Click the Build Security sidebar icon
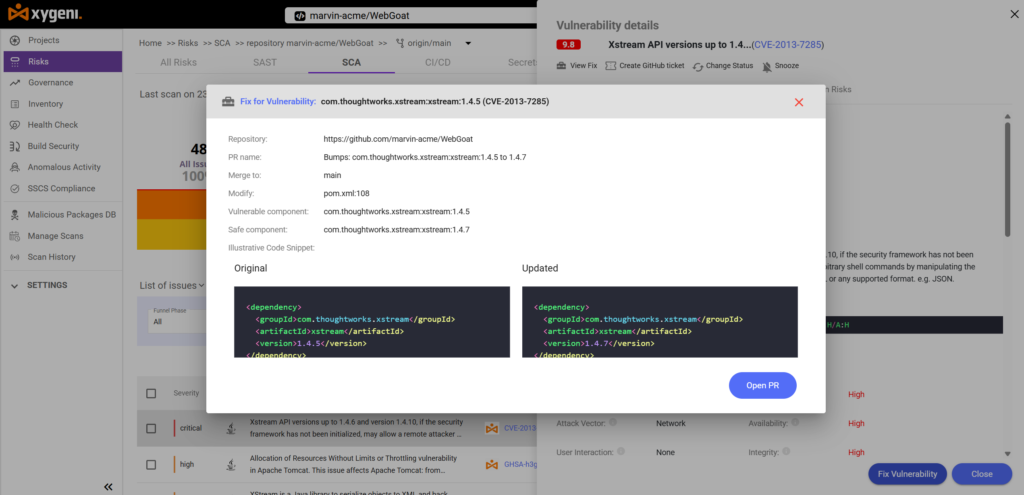 pyautogui.click(x=15, y=146)
